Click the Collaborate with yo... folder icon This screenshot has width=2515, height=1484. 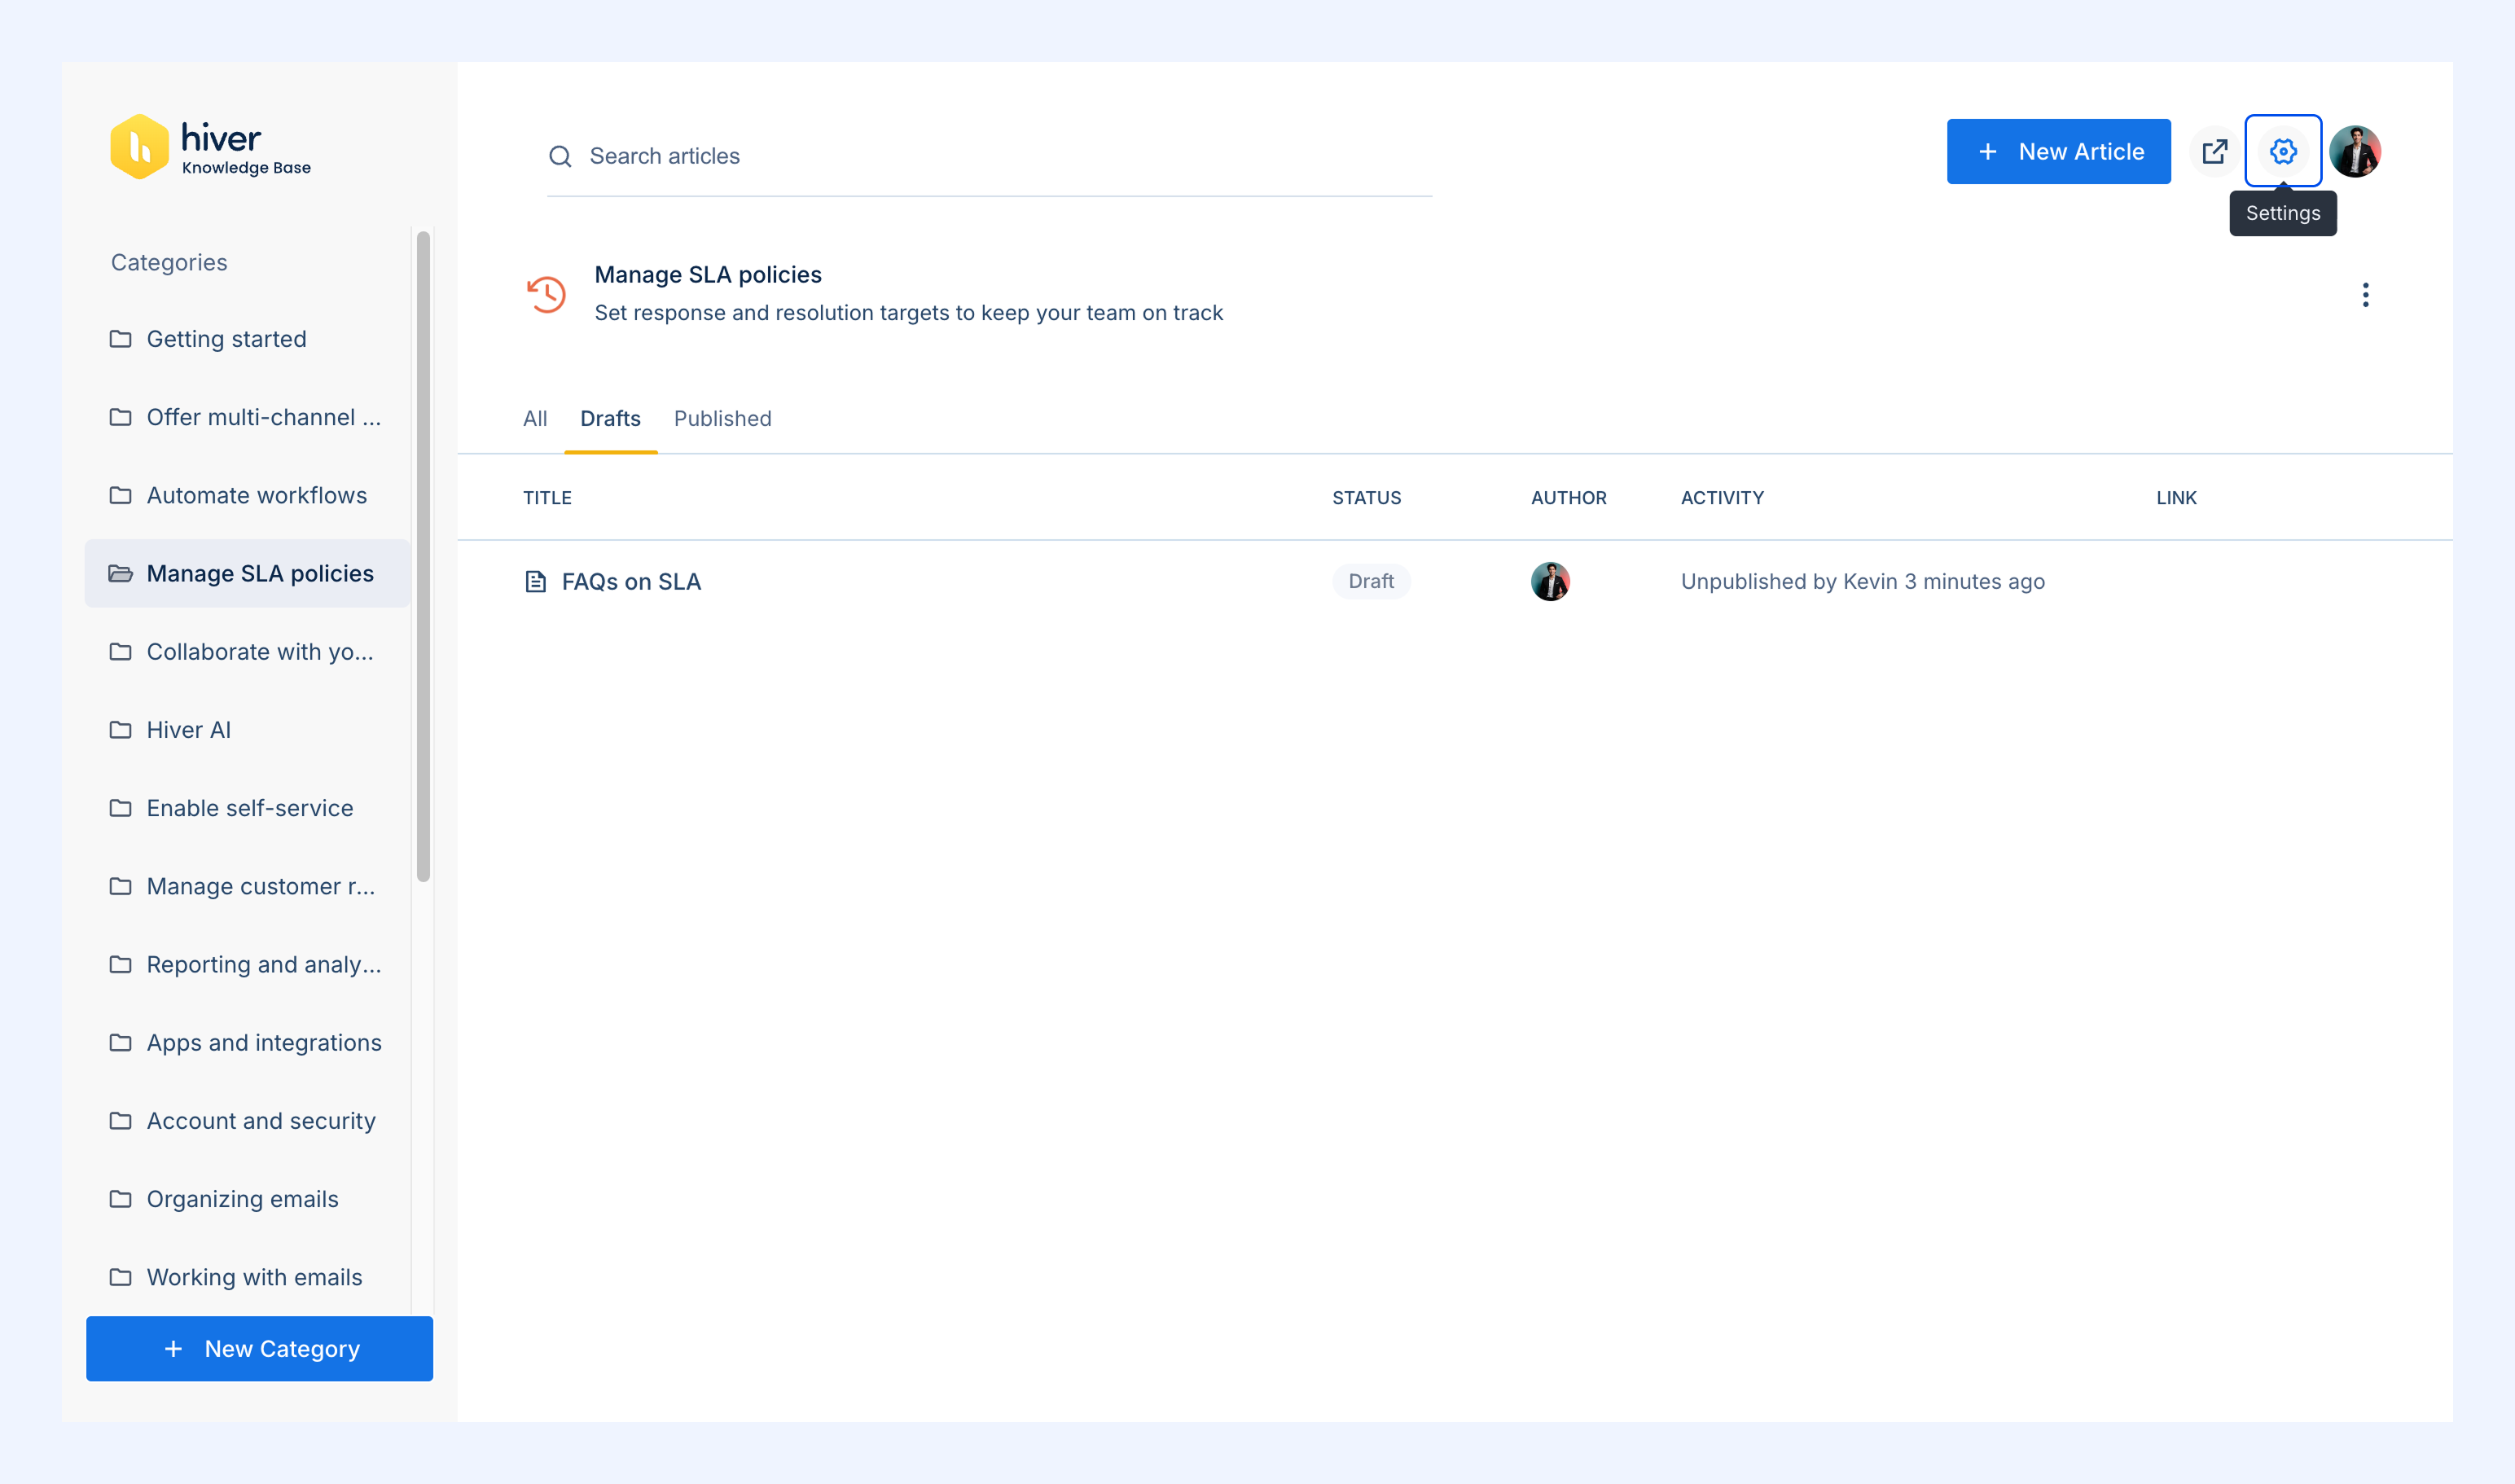coord(120,652)
